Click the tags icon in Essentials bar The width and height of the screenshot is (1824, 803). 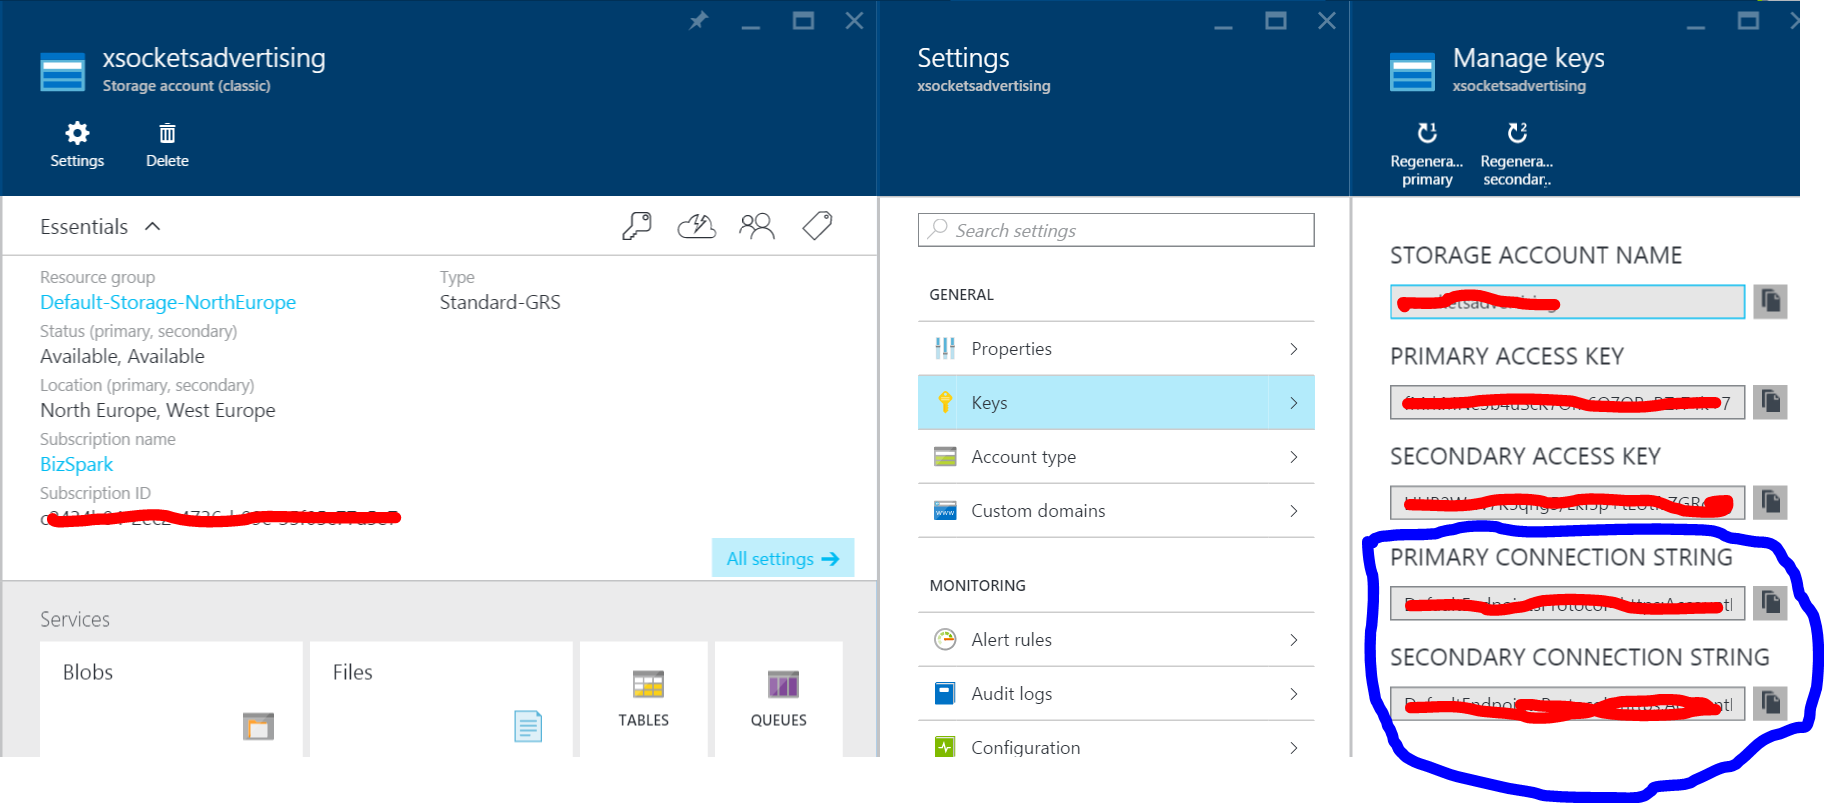click(x=817, y=227)
